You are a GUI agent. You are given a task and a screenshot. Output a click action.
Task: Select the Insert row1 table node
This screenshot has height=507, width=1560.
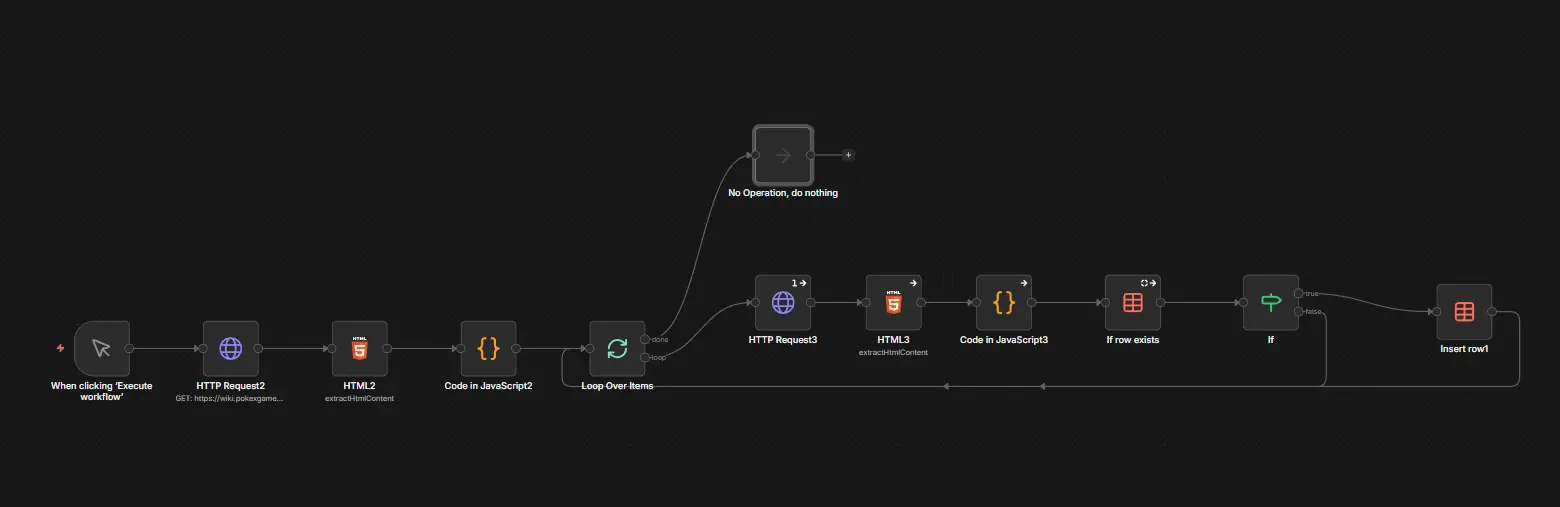1464,312
